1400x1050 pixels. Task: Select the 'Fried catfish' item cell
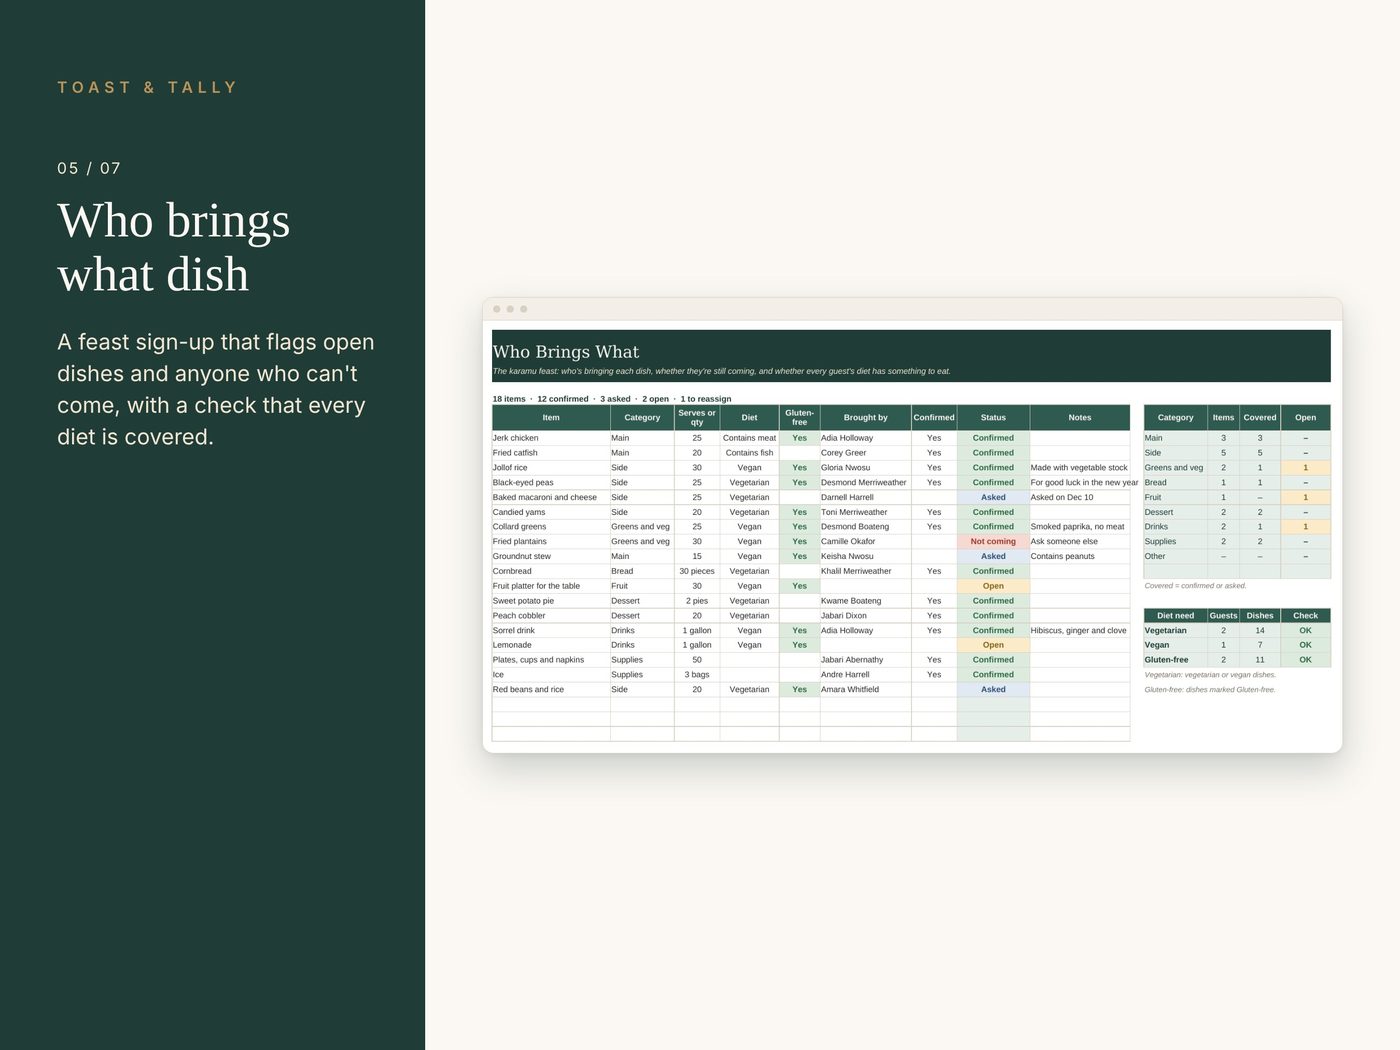pyautogui.click(x=551, y=453)
